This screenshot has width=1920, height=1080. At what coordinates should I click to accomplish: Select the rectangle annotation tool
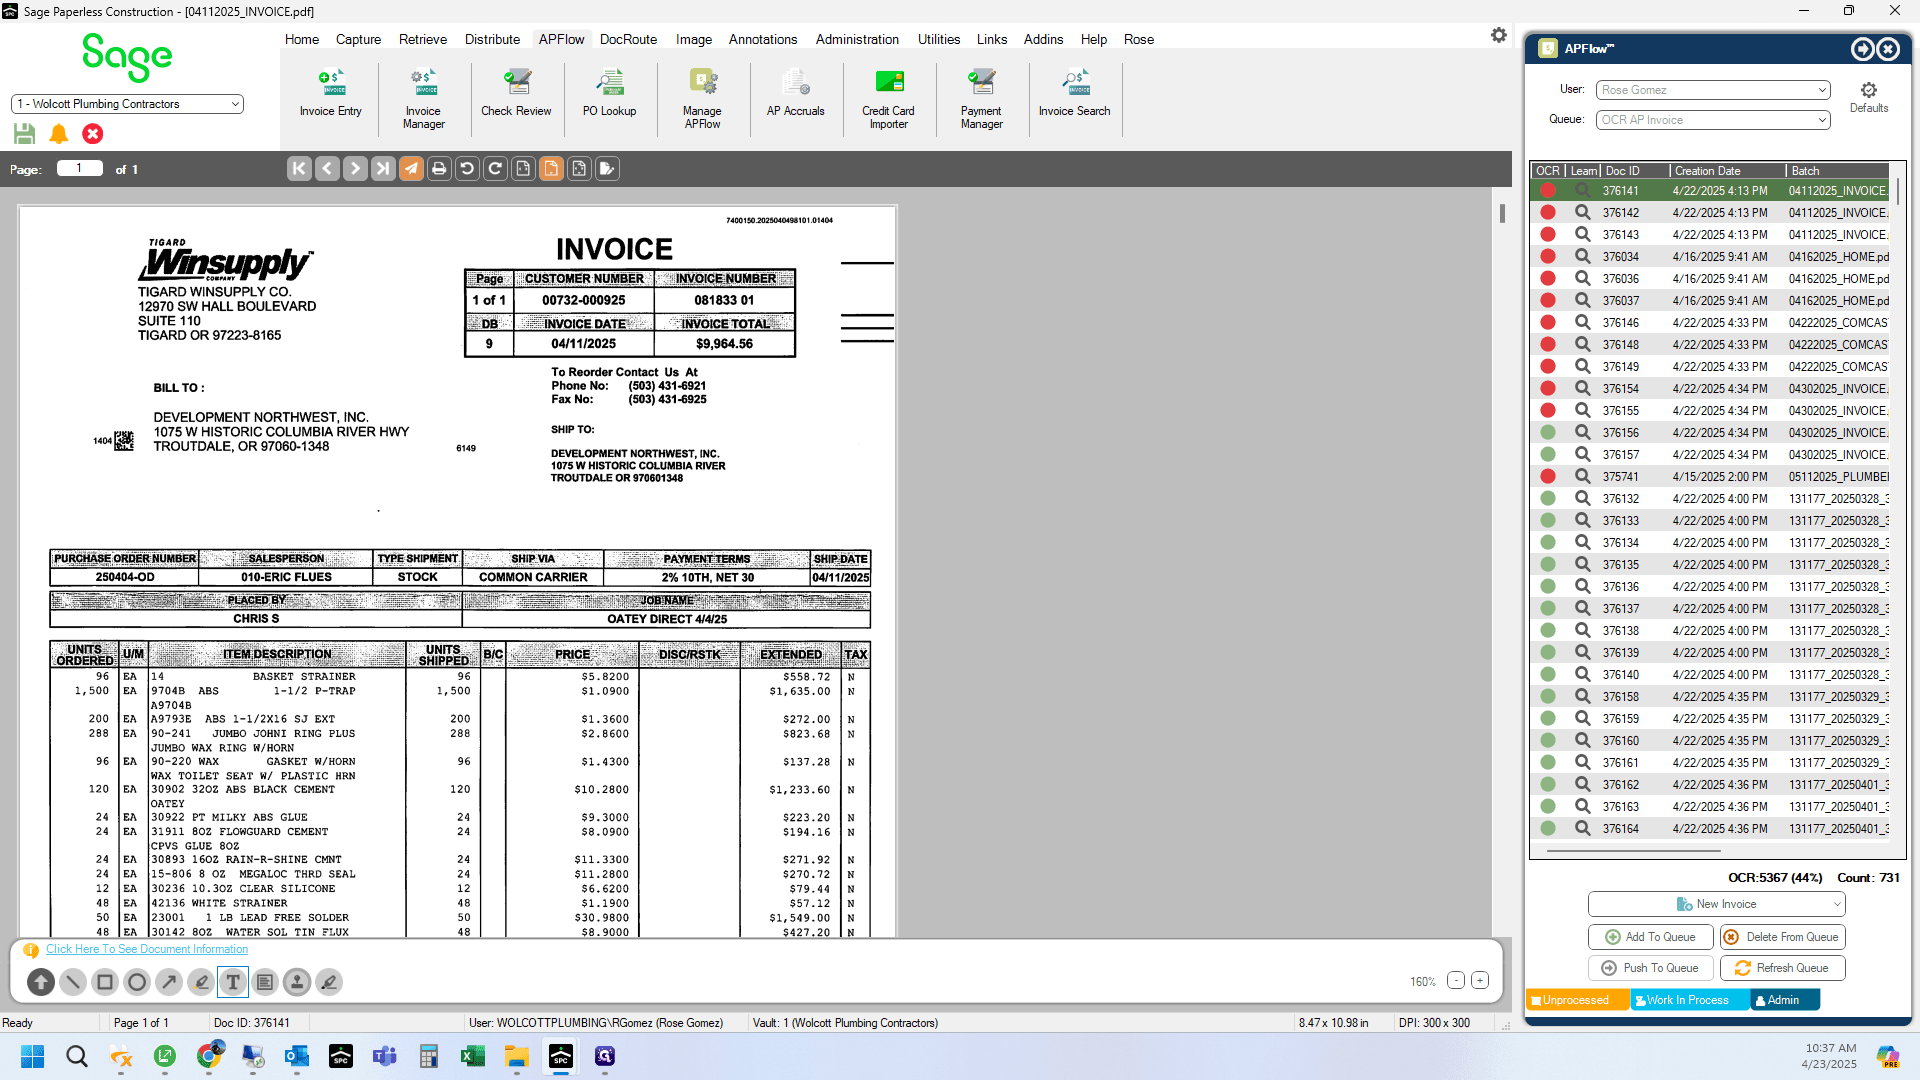(105, 982)
